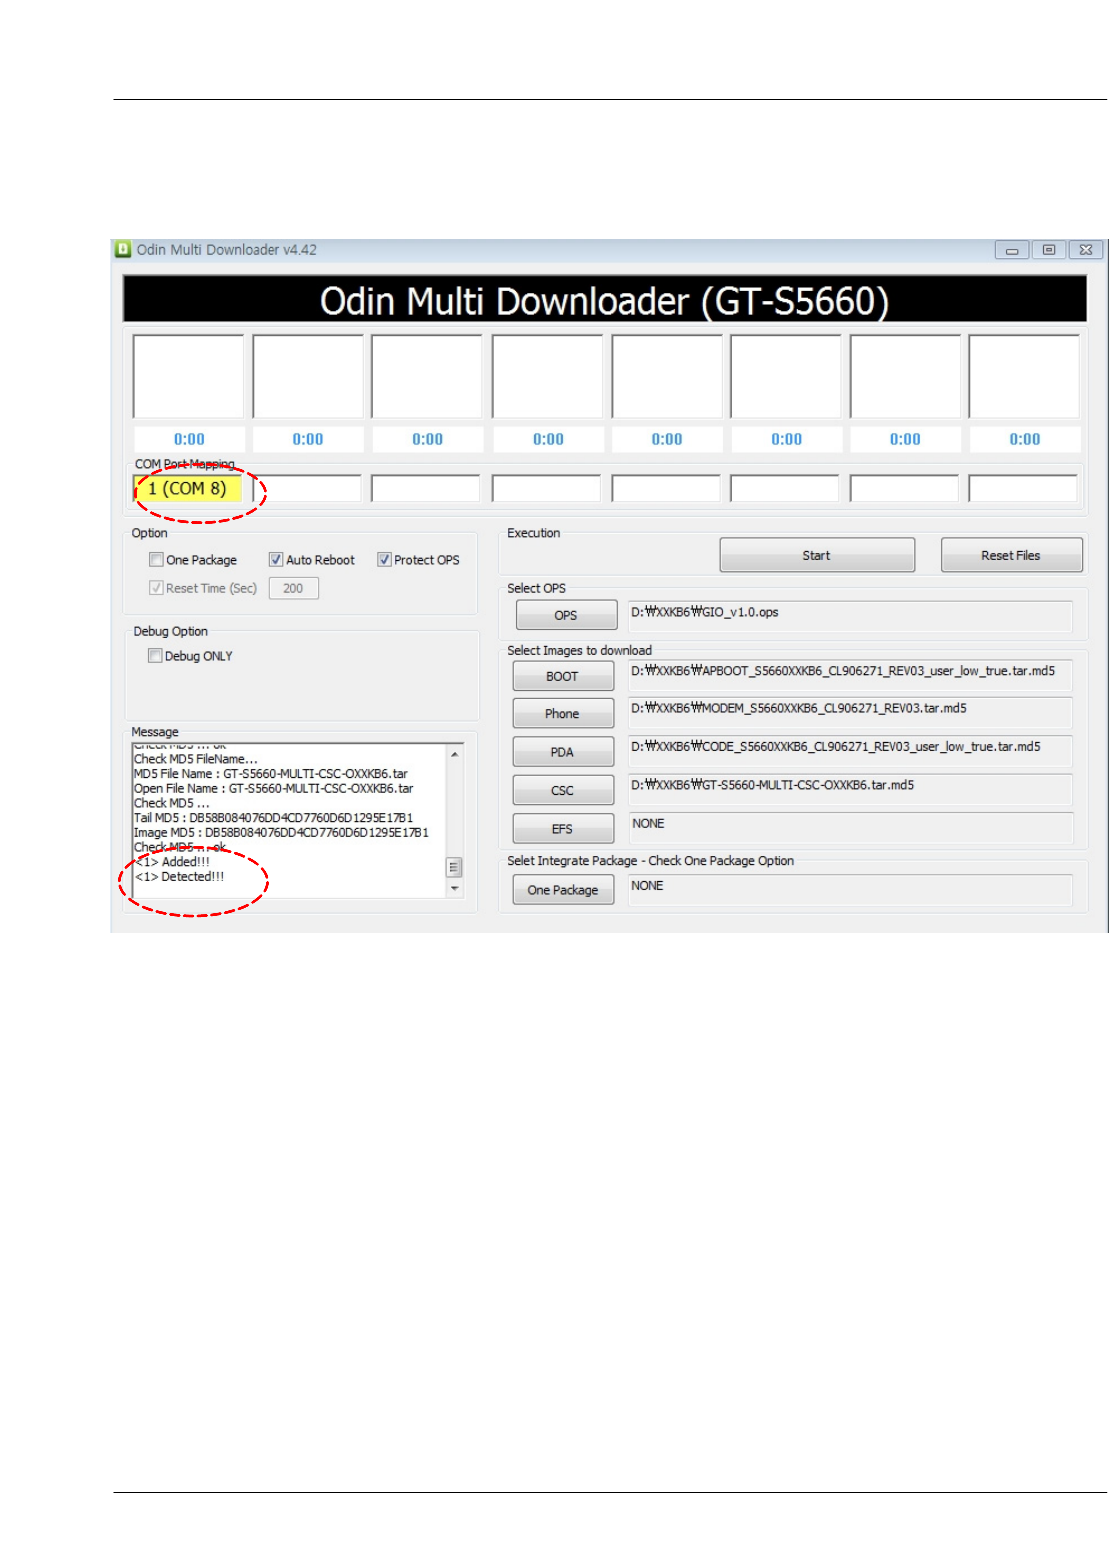
Task: Click the message log scroll down arrow
Action: tap(455, 888)
